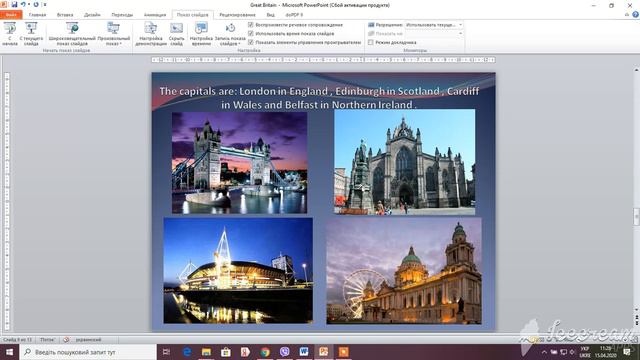
Task: Click Broadcast Slide Show icon
Action: point(72,28)
